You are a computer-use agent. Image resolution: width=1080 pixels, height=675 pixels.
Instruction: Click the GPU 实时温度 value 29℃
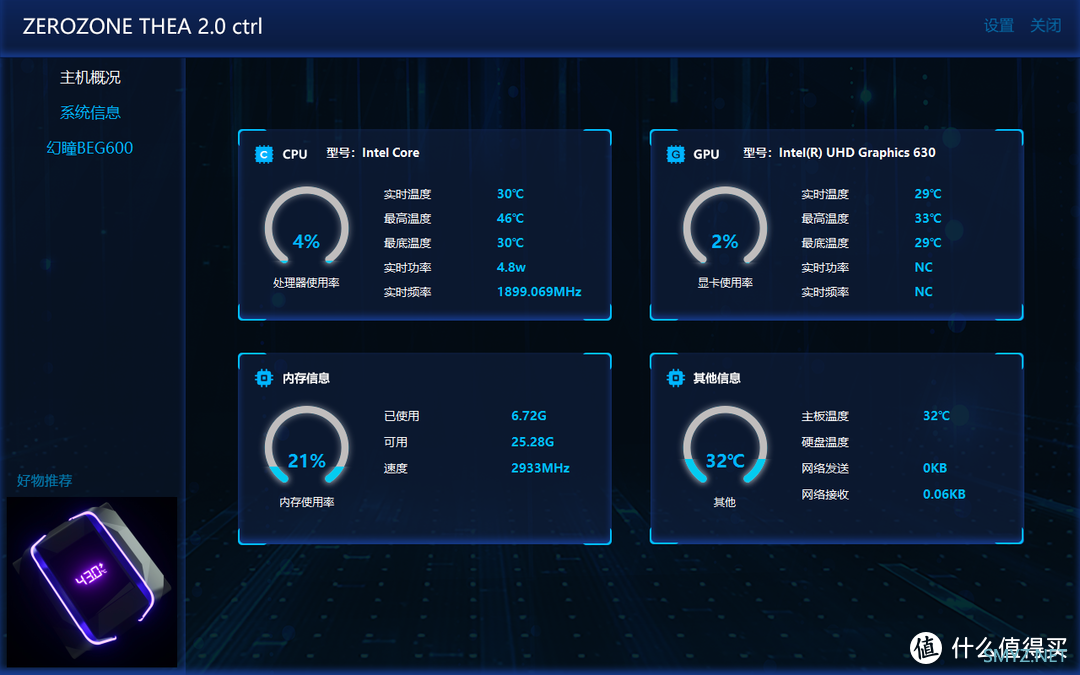(x=928, y=194)
